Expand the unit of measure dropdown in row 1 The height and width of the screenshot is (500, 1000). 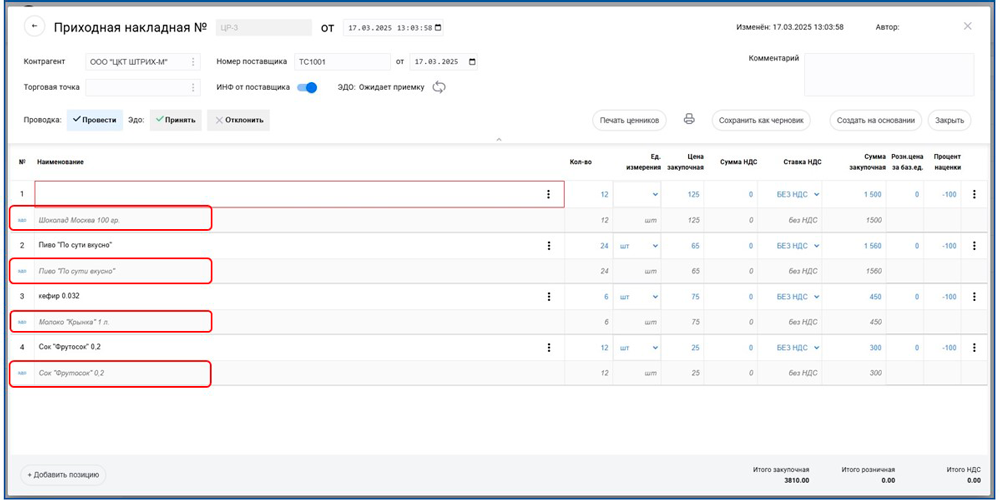click(655, 195)
